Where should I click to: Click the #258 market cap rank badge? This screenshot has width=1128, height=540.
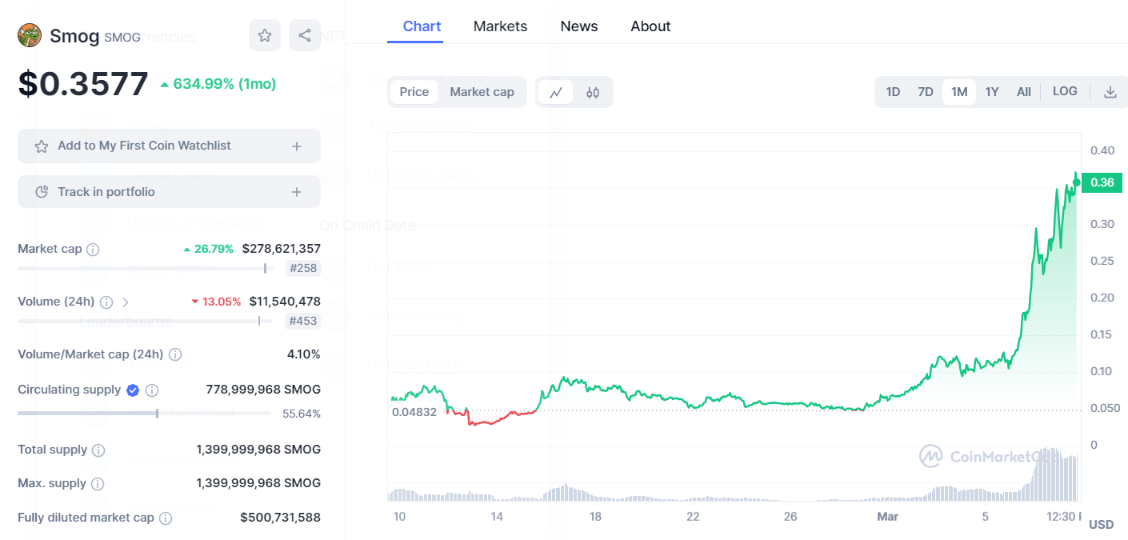[x=302, y=268]
